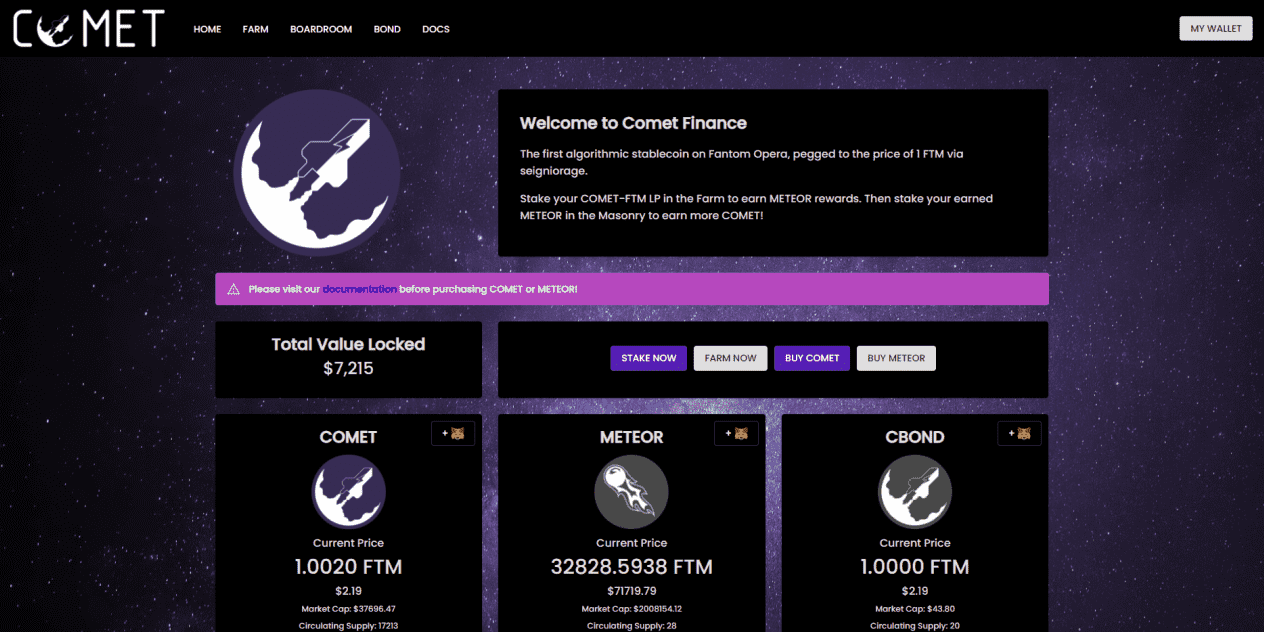Open the HOME page
This screenshot has width=1264, height=632.
207,29
